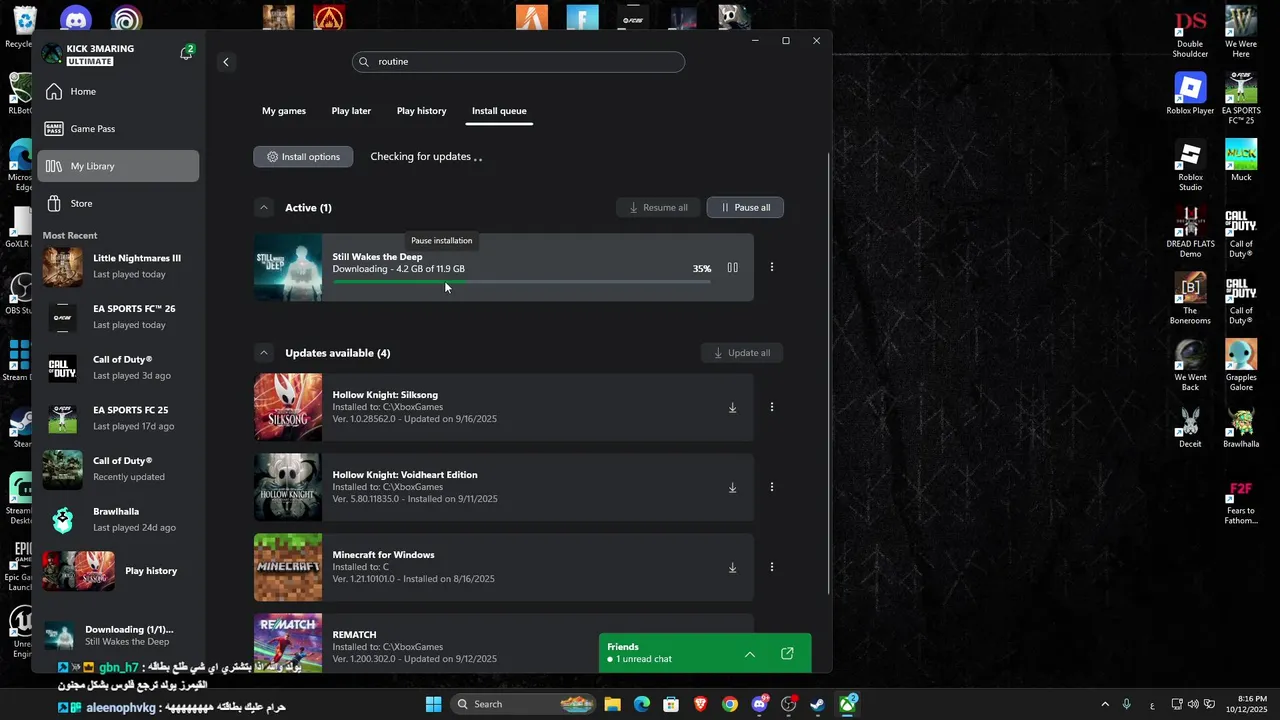The width and height of the screenshot is (1280, 720).
Task: Switch to the My games tab
Action: tap(284, 111)
